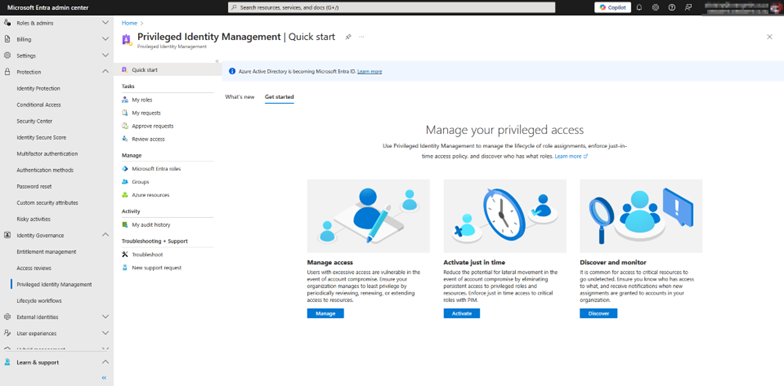This screenshot has width=784, height=386.
Task: Switch to the What's new tab
Action: (240, 97)
